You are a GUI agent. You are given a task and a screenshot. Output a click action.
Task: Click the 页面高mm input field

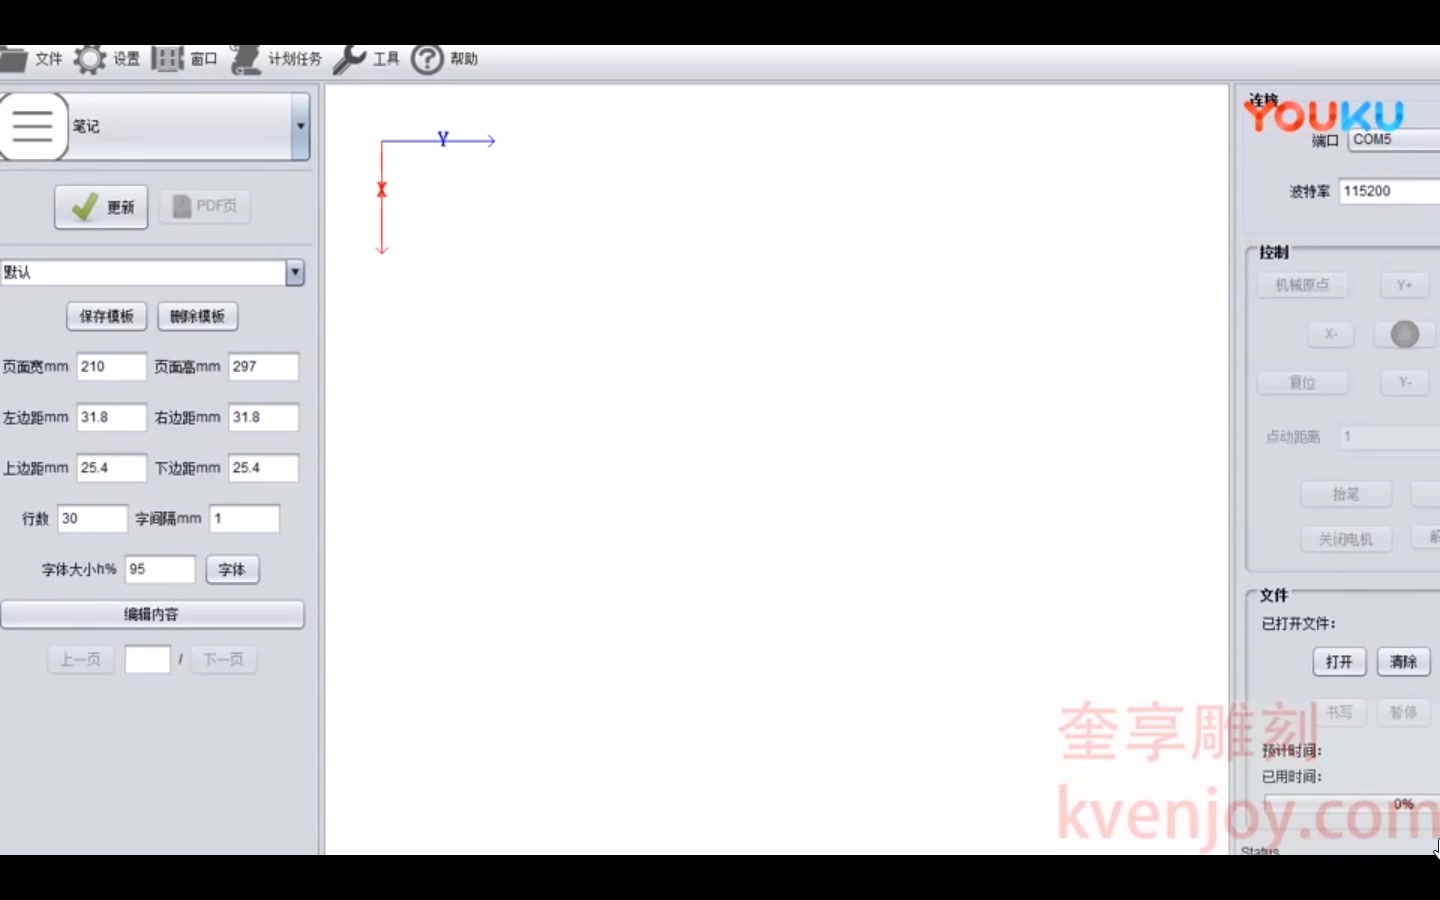[x=263, y=367]
